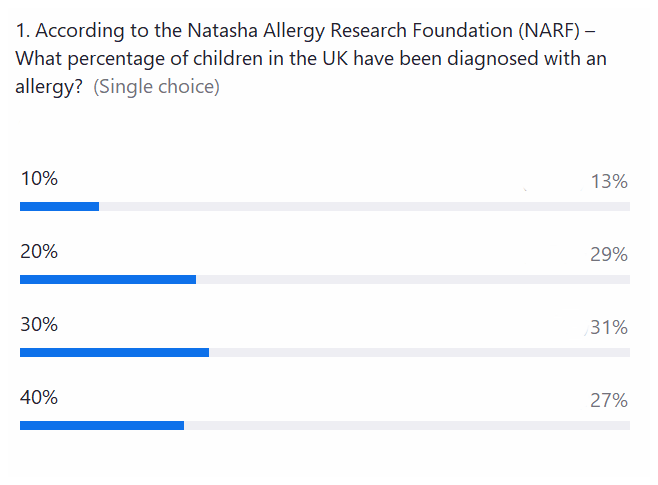The width and height of the screenshot is (658, 485).
Task: Click the question number '1.' at the start
Action: pos(24,31)
